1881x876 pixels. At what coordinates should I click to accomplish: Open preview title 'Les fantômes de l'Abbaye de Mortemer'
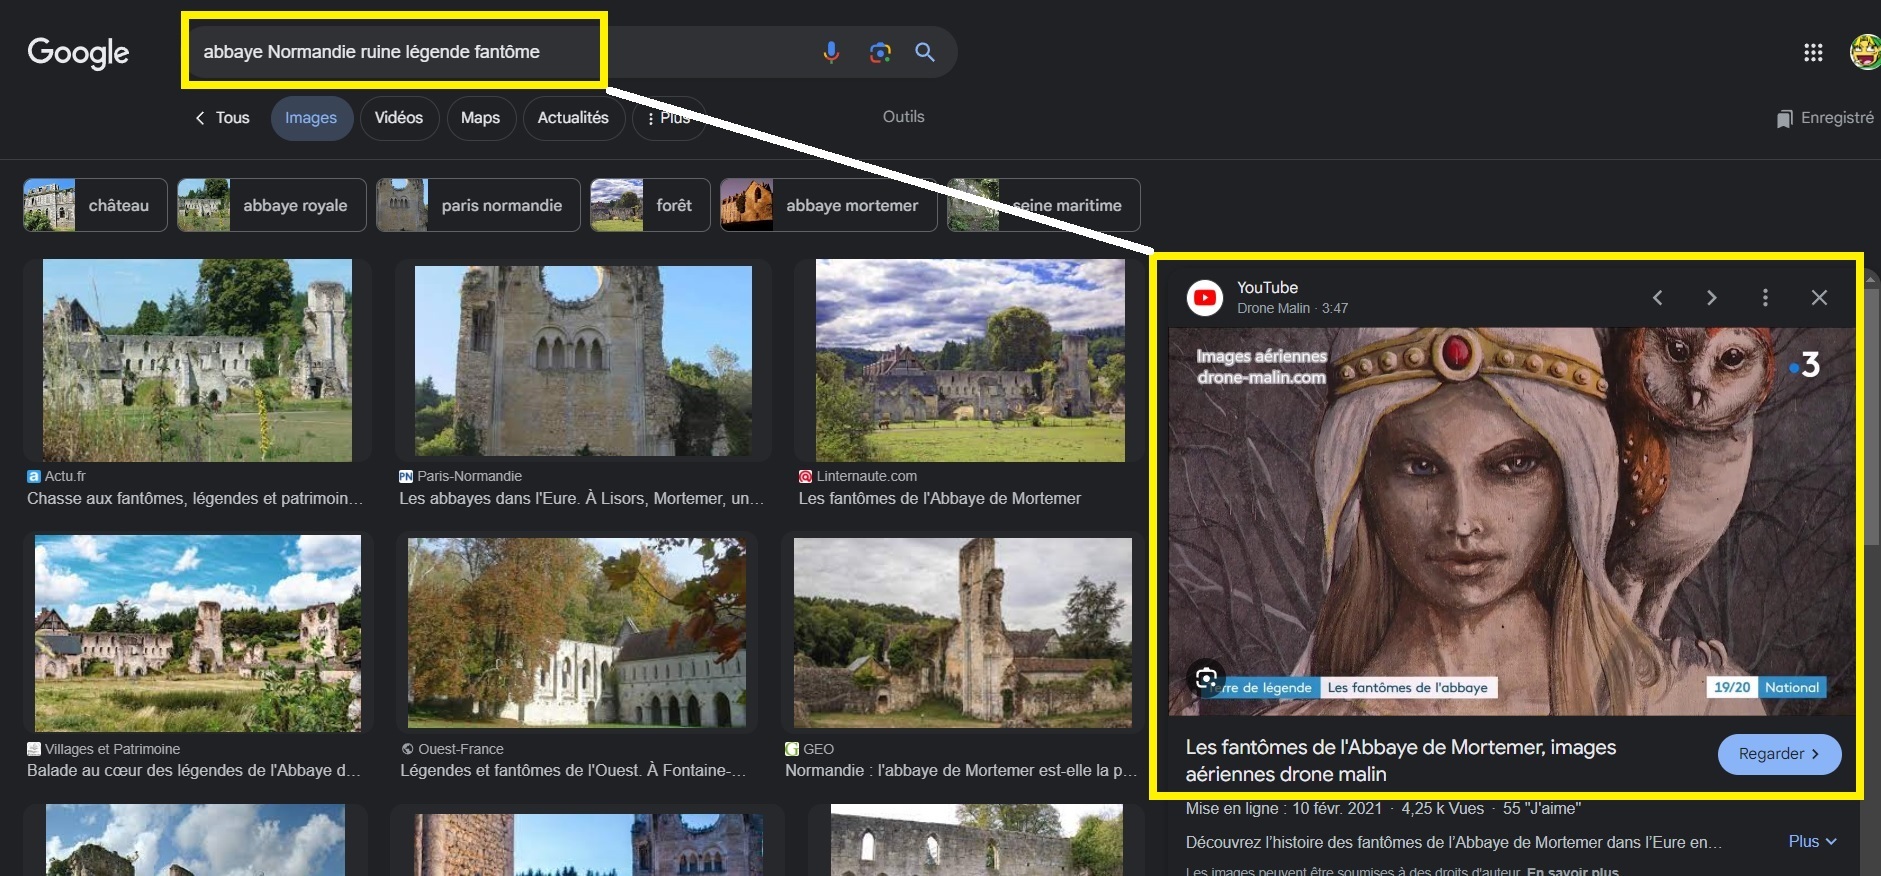click(x=1401, y=760)
